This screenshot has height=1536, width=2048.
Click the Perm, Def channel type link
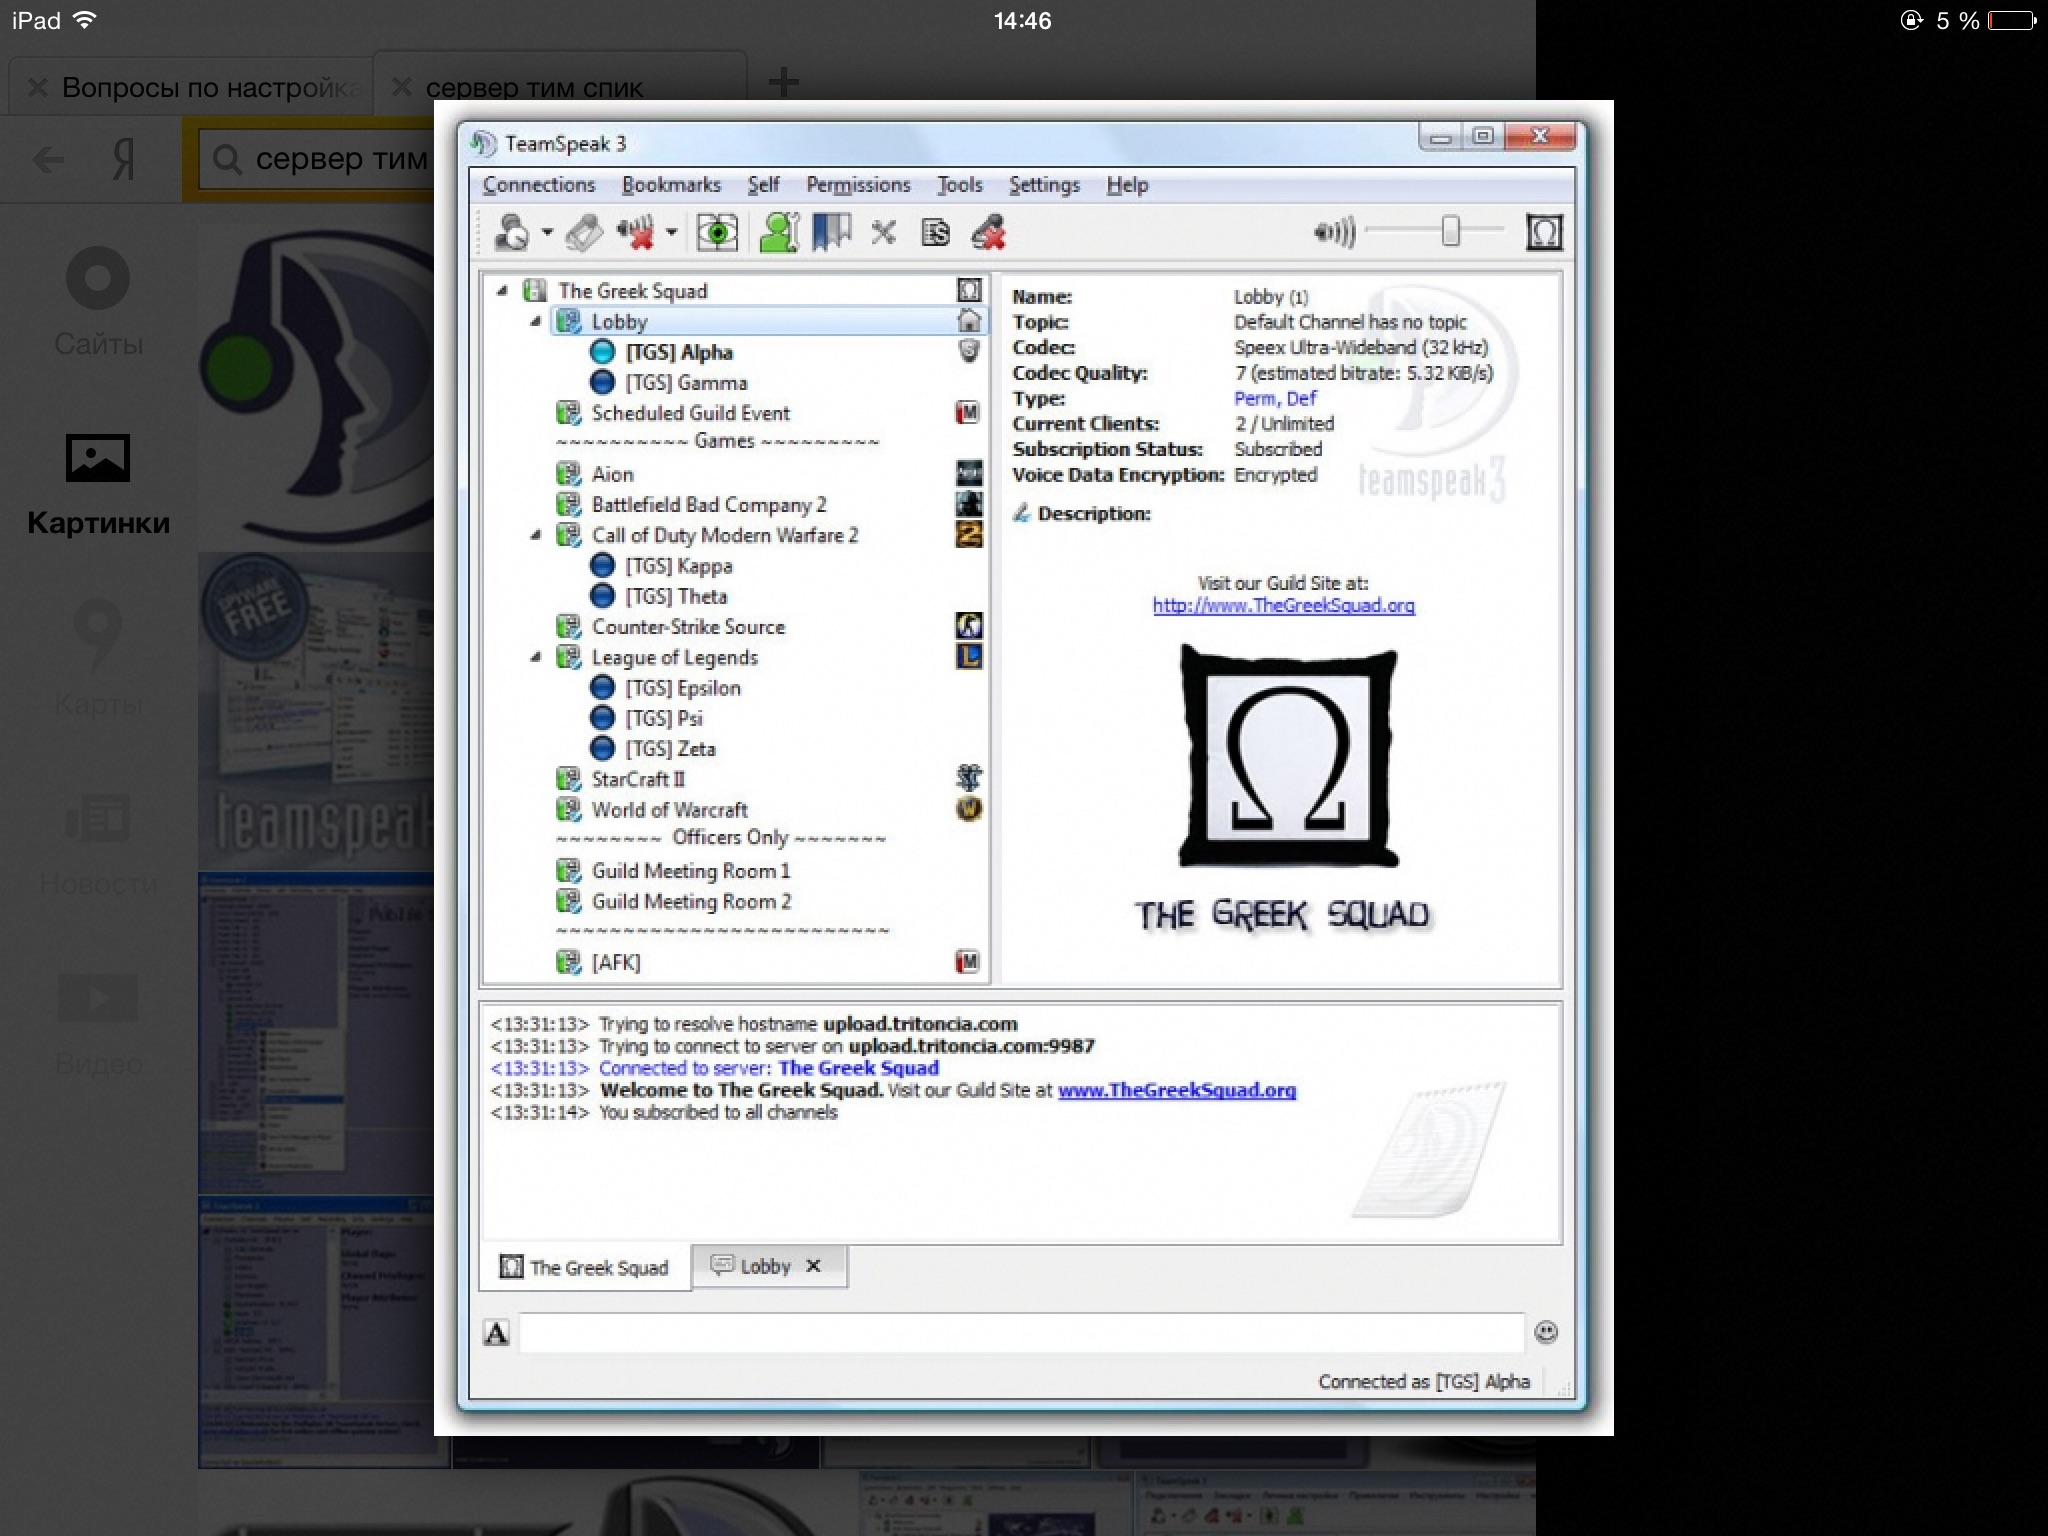1275,399
